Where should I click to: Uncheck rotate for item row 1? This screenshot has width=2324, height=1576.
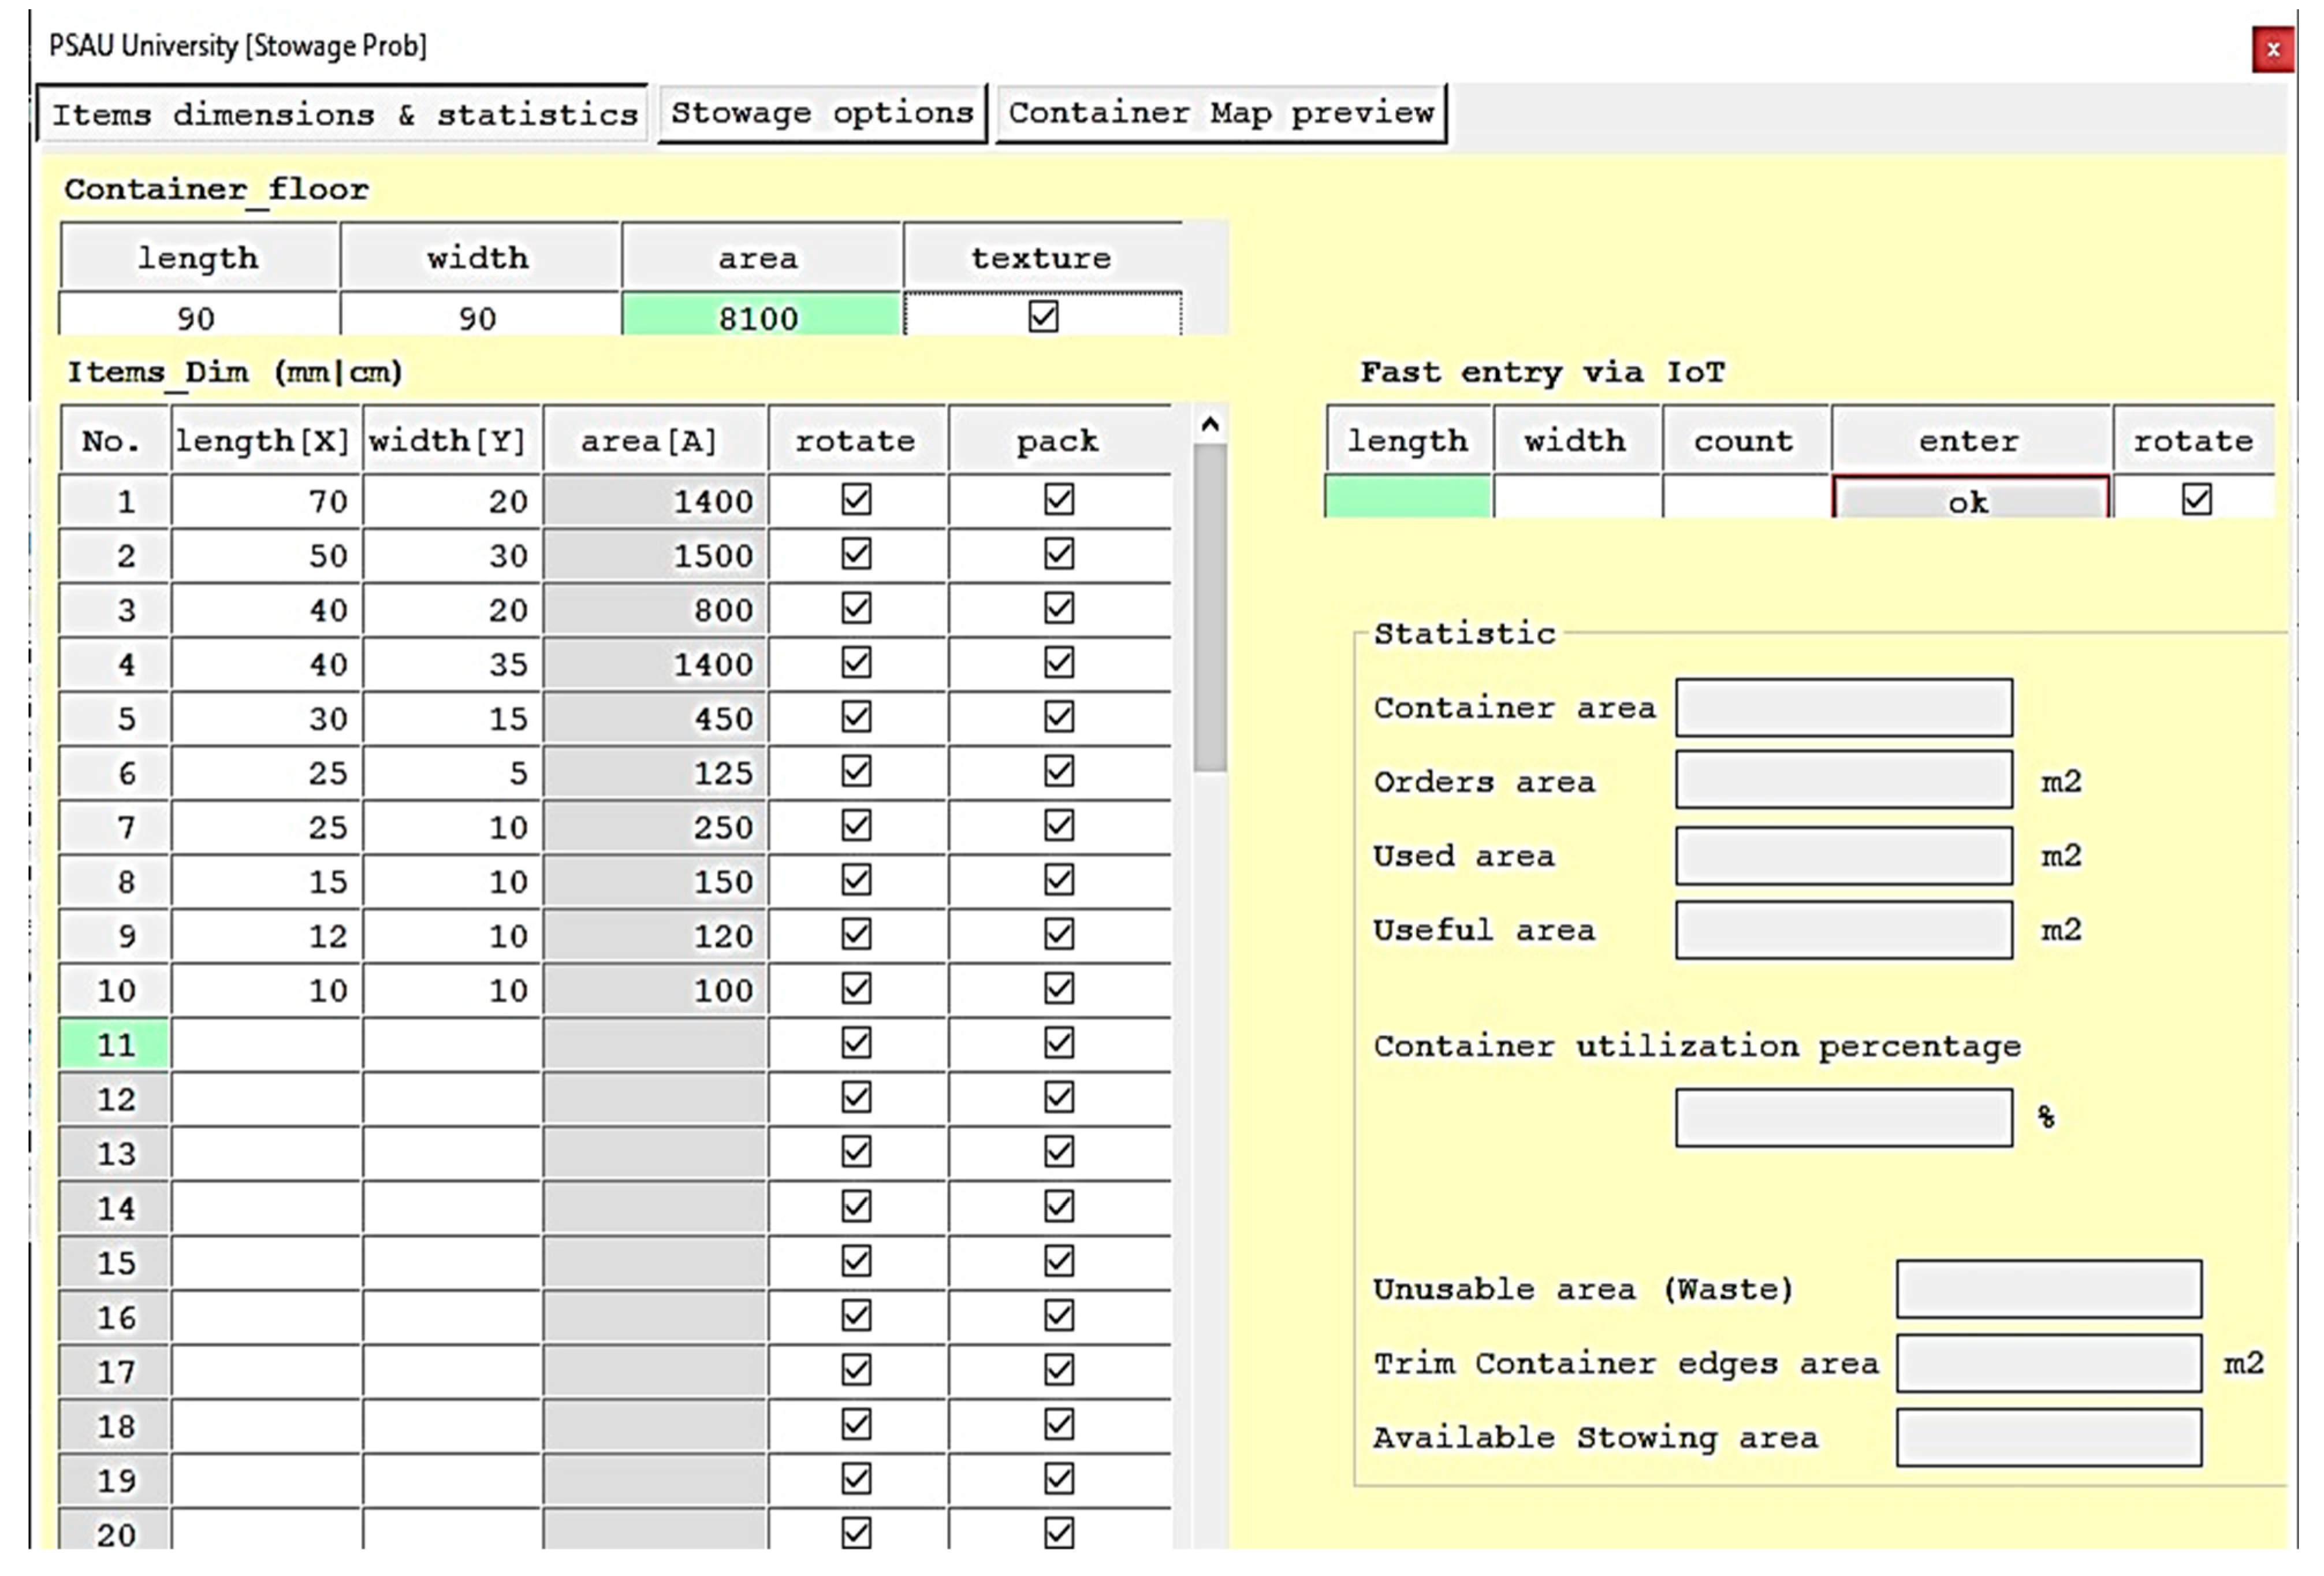click(x=856, y=499)
